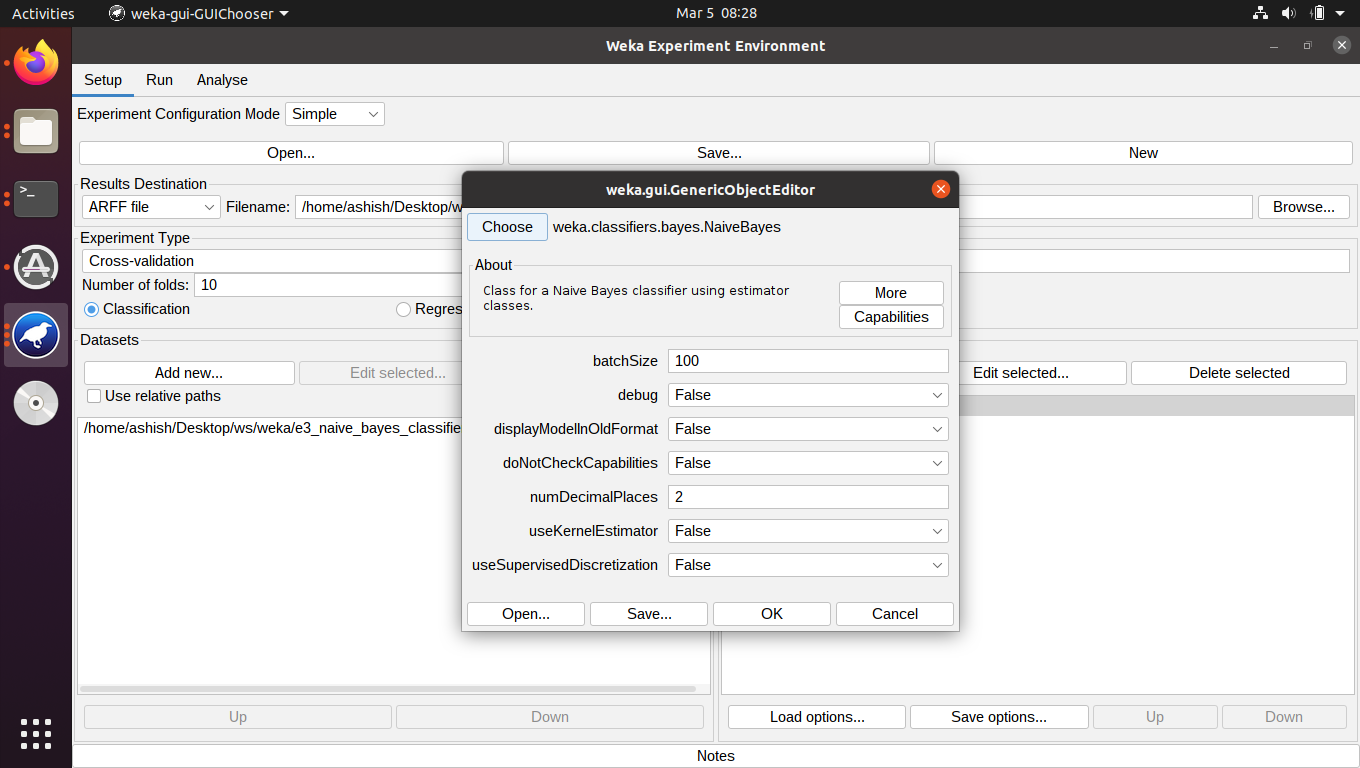Click the Activities button
The image size is (1360, 768).
coord(43,13)
